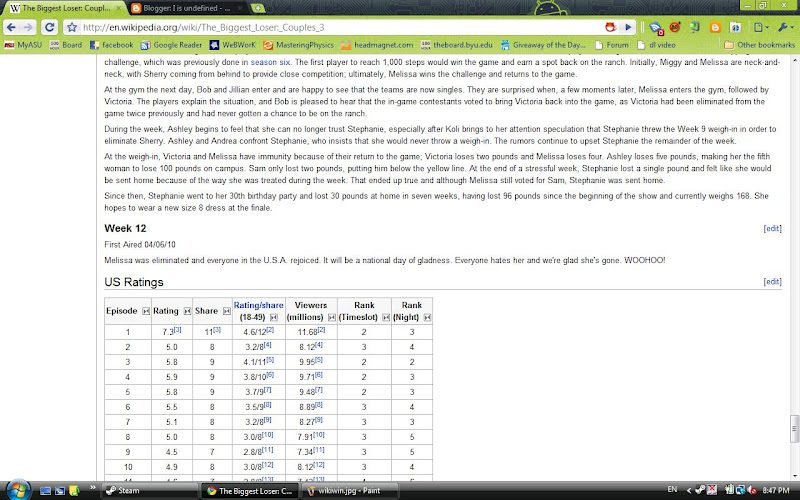
Task: Click the network connection tray icon
Action: pyautogui.click(x=740, y=491)
